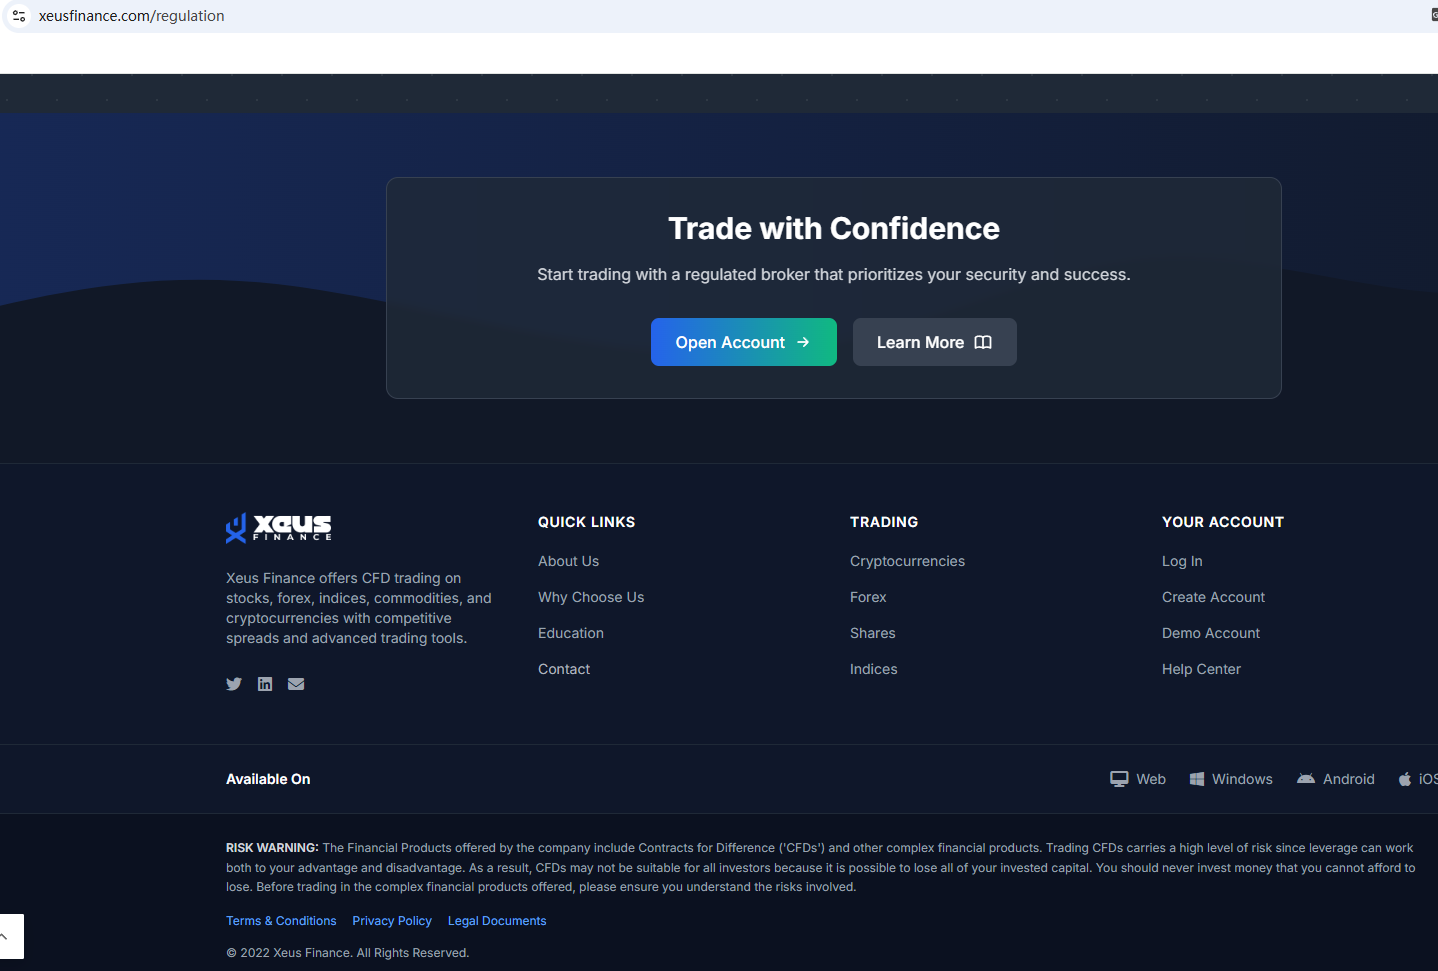1438x971 pixels.
Task: Open the Cryptocurrencies trading link
Action: coord(907,561)
